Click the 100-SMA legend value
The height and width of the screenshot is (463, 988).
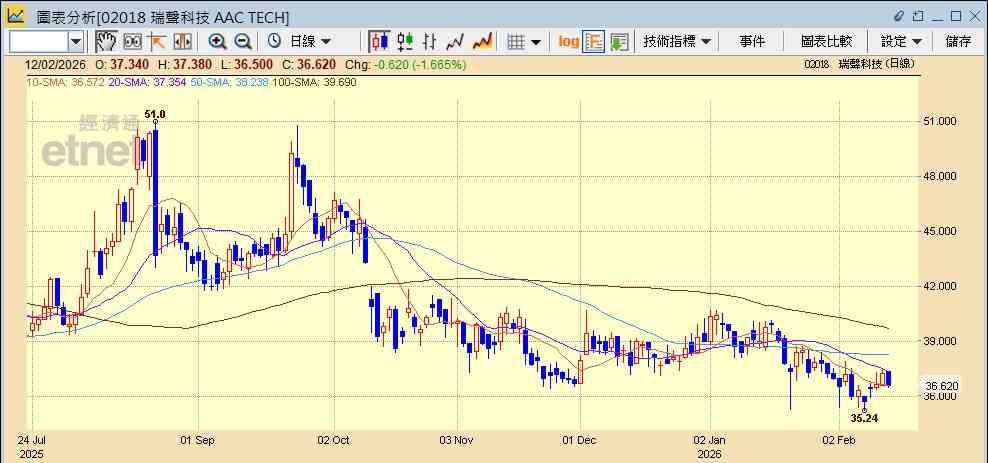tap(313, 83)
